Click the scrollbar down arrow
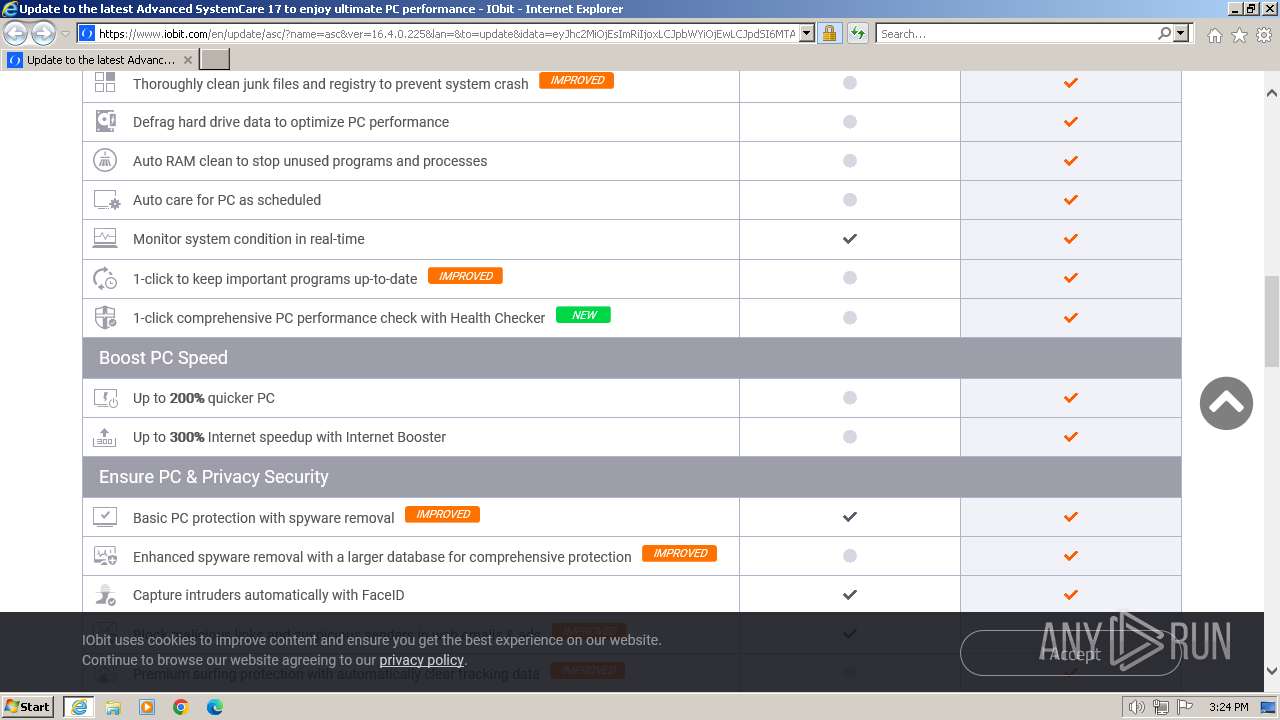 (x=1272, y=671)
